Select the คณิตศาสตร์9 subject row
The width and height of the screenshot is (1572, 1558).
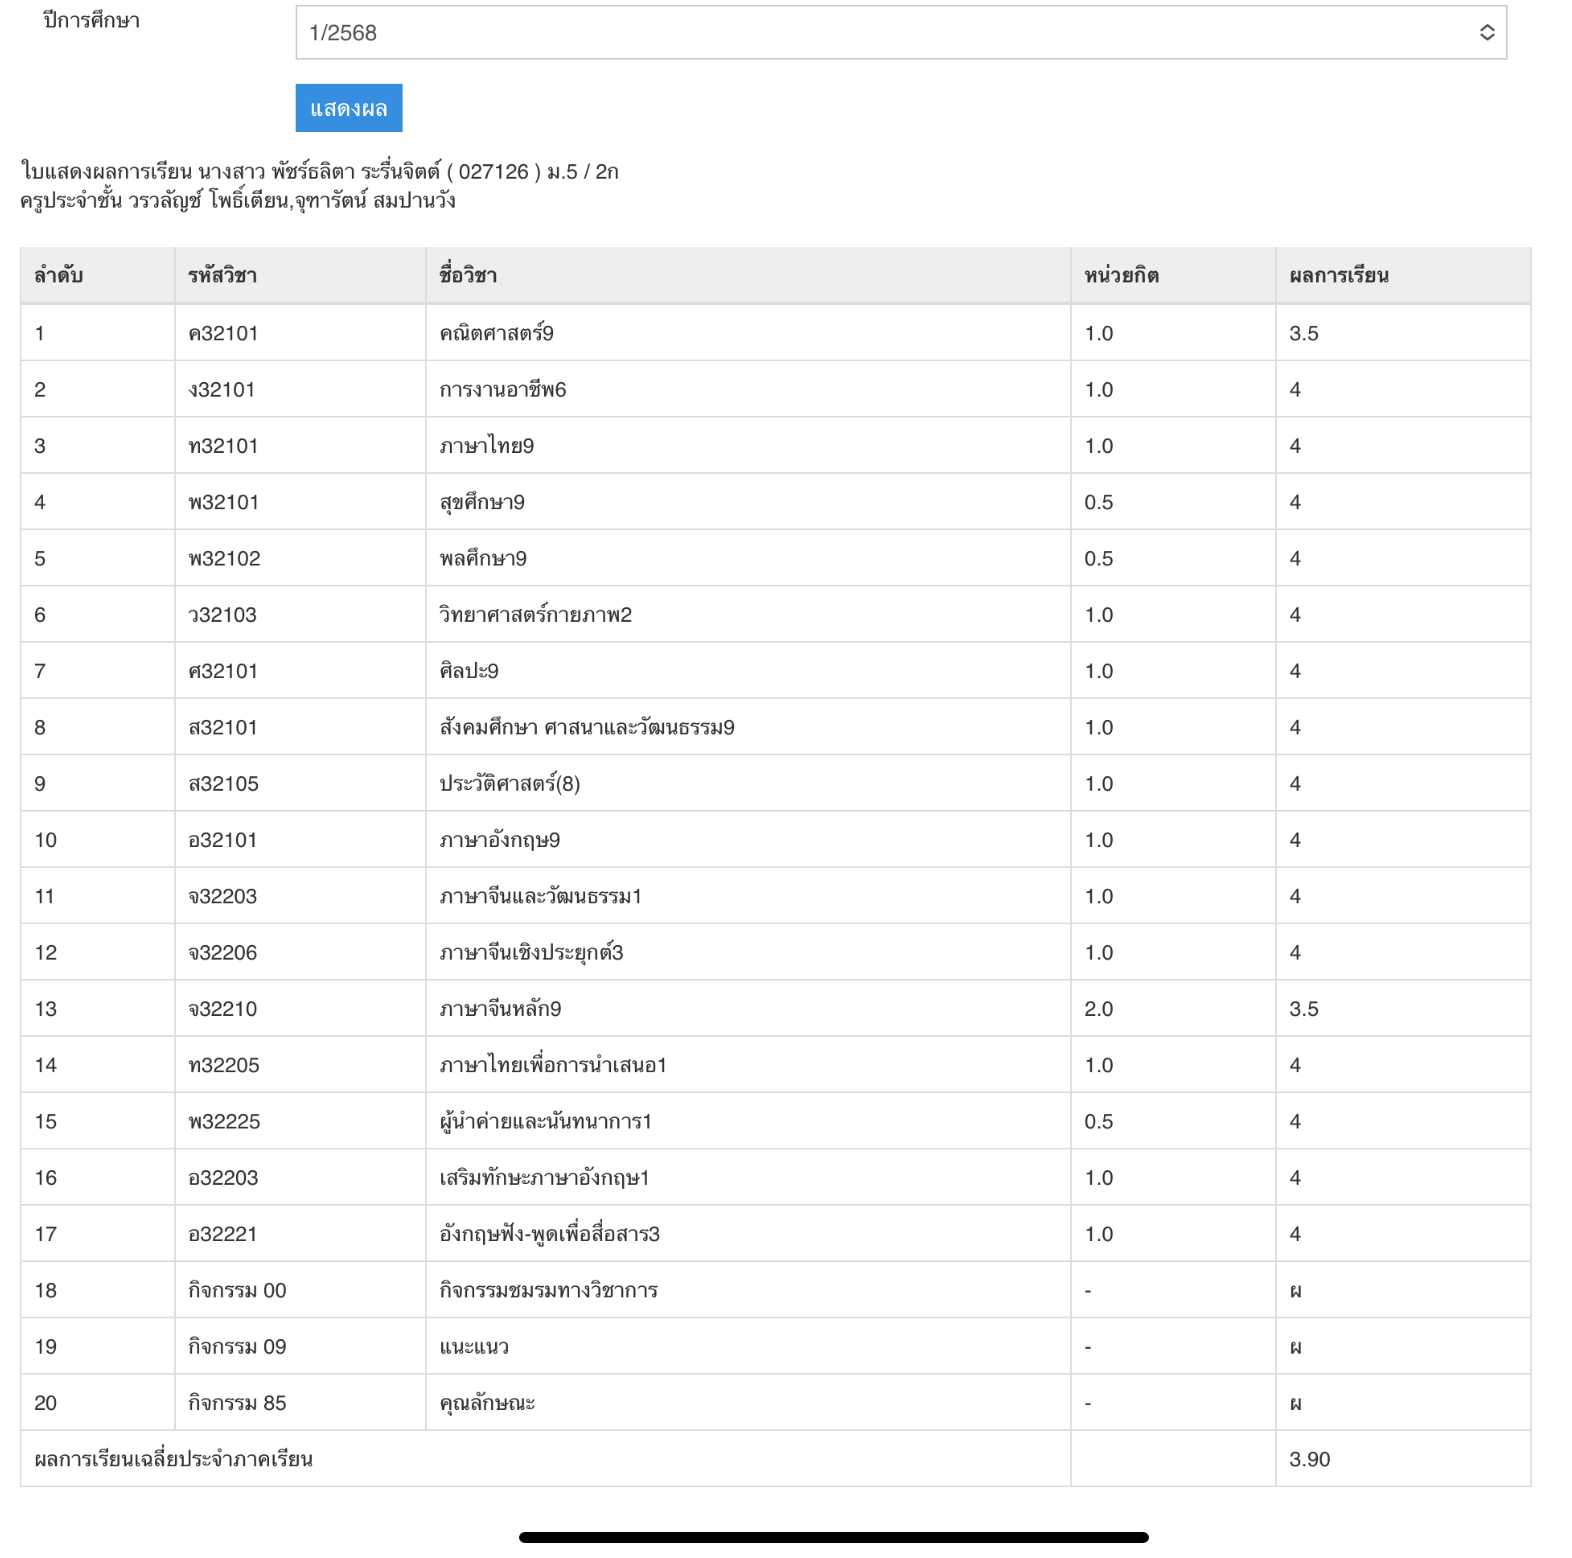pos(496,333)
